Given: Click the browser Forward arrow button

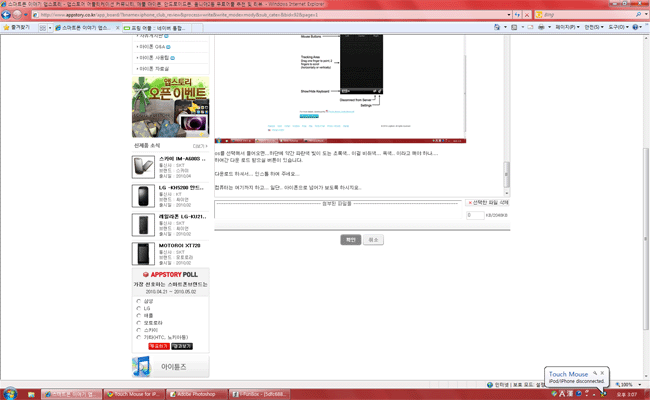Looking at the screenshot, I should pos(17,15).
